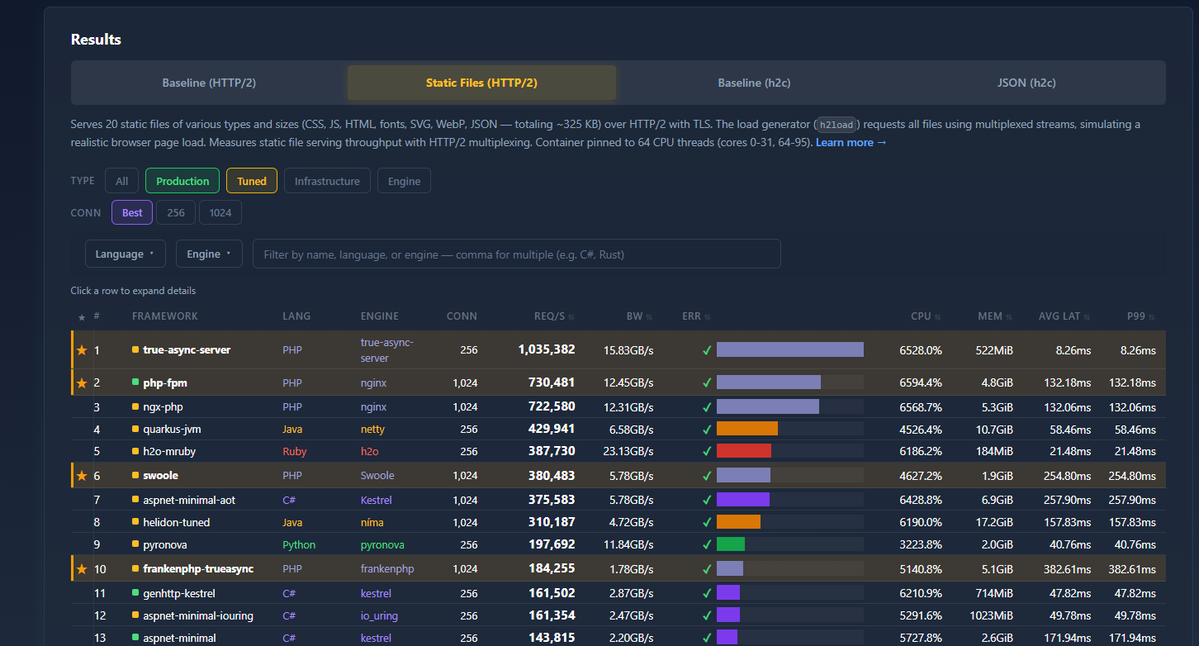
Task: Open the Engine dropdown filter
Action: (209, 254)
